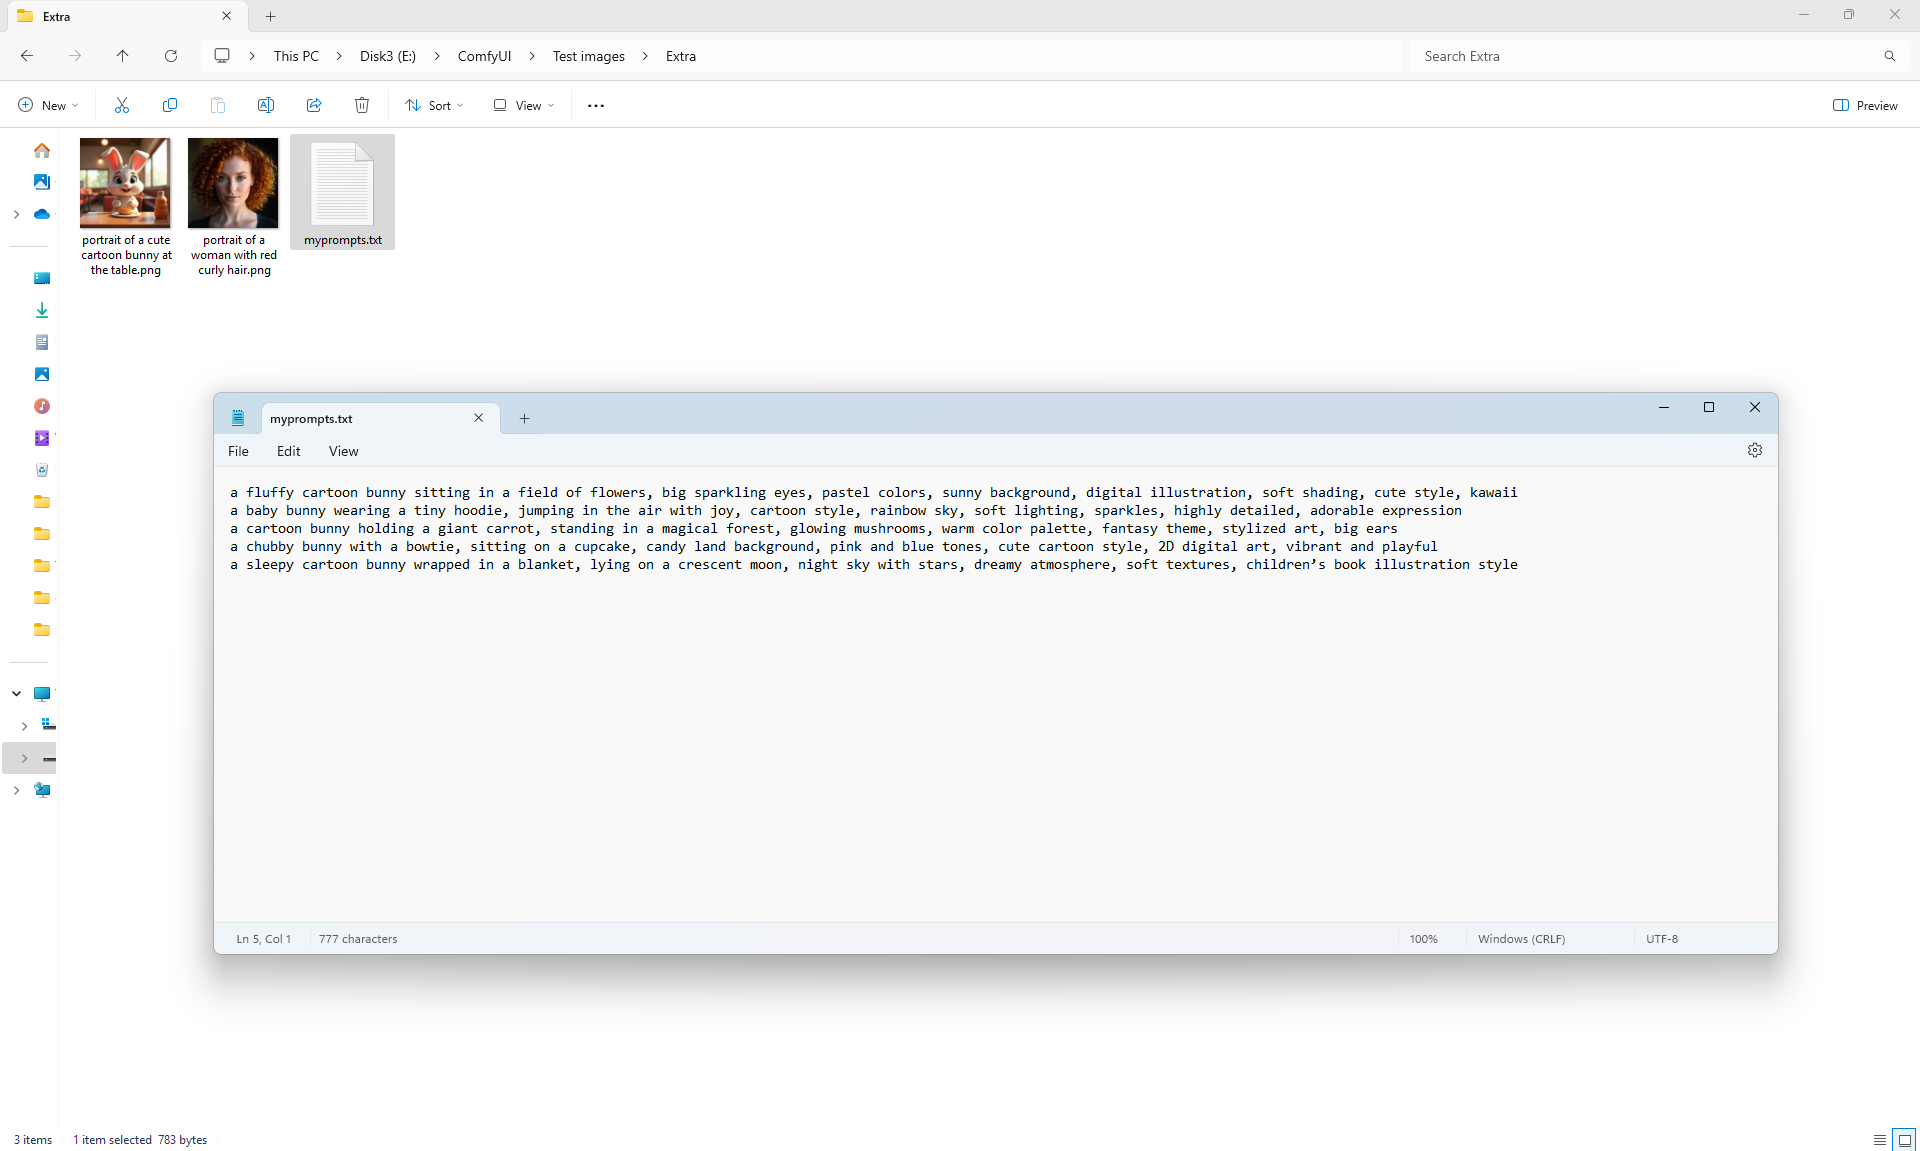Screen dimensions: 1920x1151
Task: Click the Share icon in toolbar
Action: coord(314,105)
